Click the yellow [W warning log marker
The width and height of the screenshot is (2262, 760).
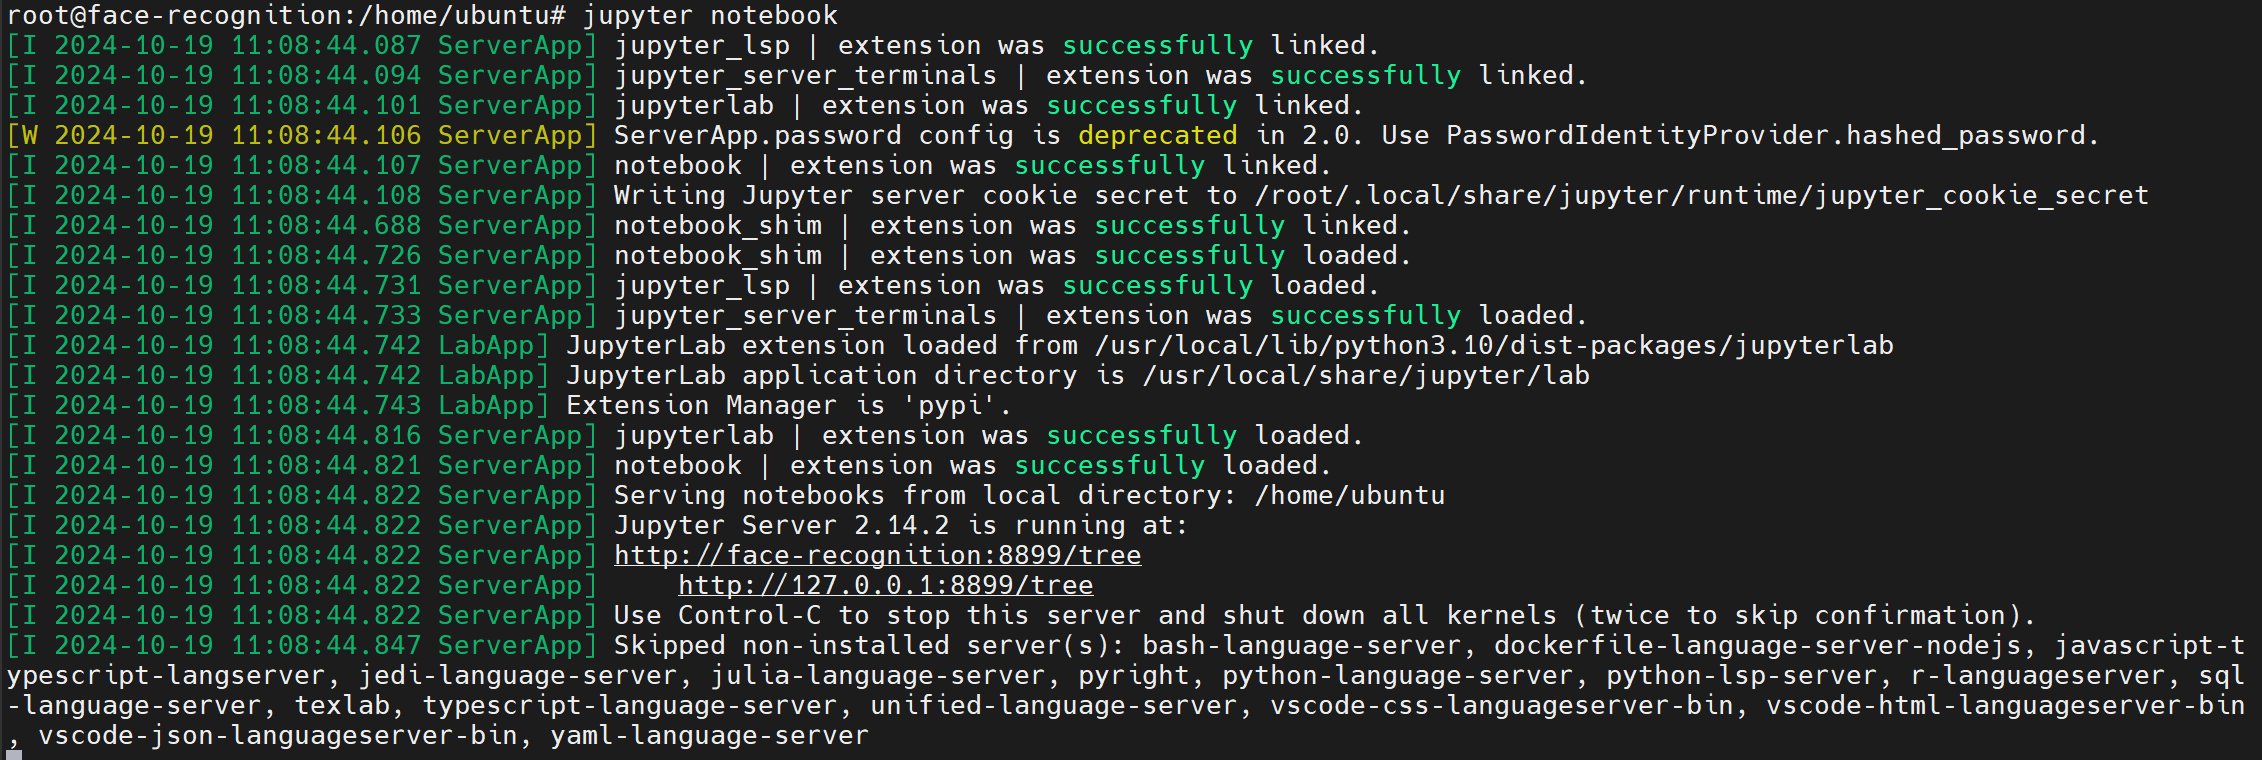coord(22,136)
